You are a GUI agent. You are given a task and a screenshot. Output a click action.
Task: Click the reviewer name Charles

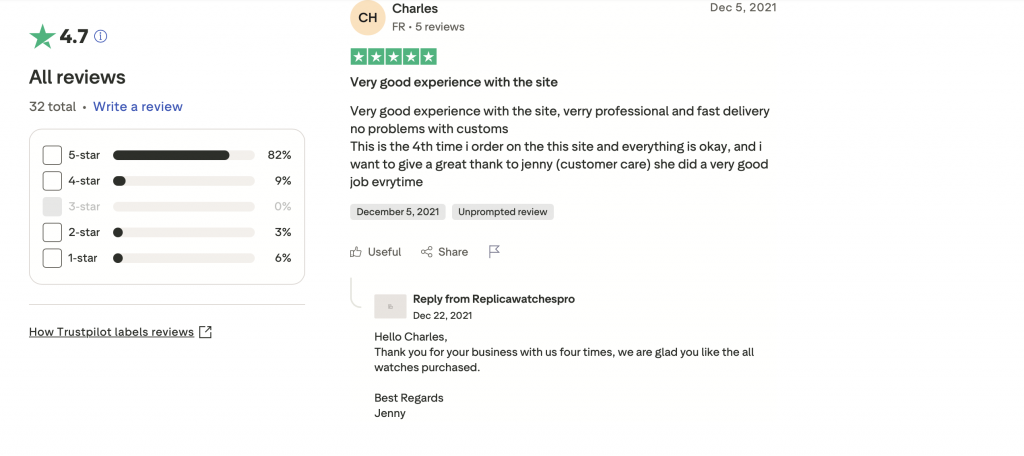click(x=415, y=9)
